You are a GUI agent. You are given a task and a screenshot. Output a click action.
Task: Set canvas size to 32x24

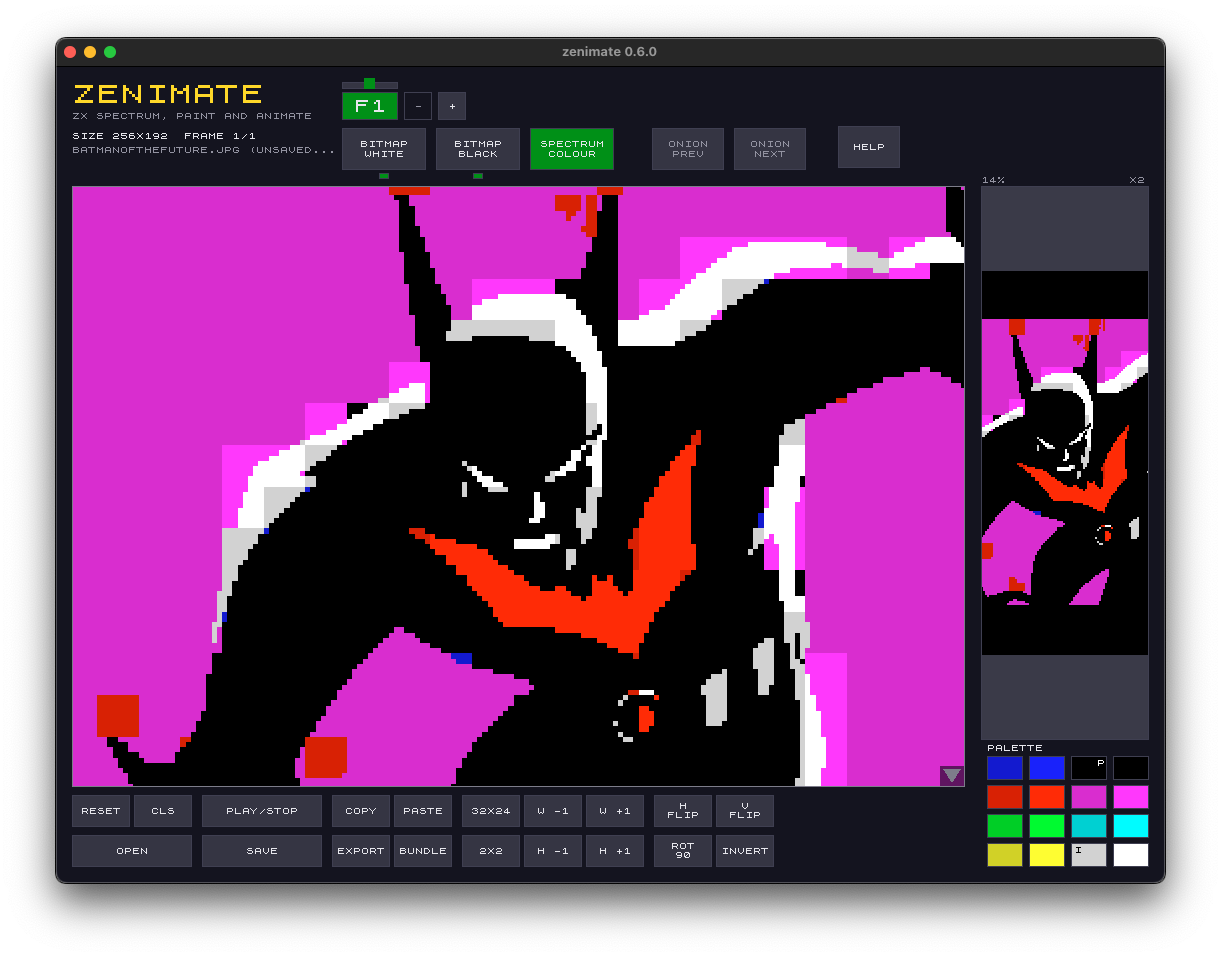[491, 811]
